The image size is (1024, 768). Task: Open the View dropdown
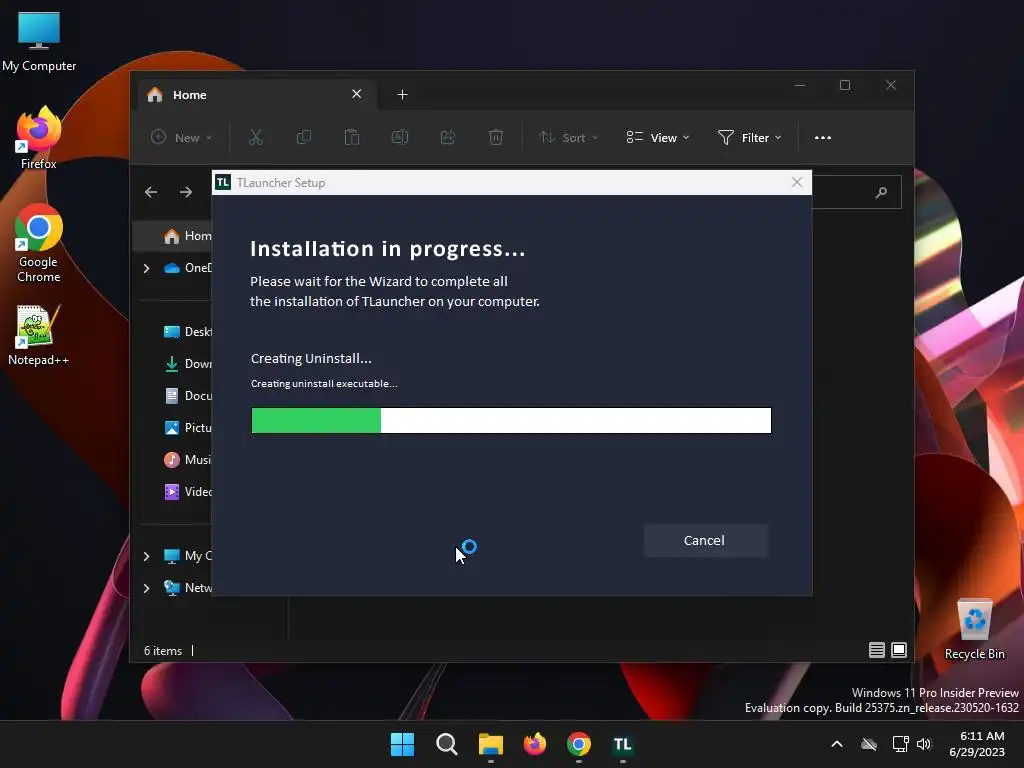(658, 137)
